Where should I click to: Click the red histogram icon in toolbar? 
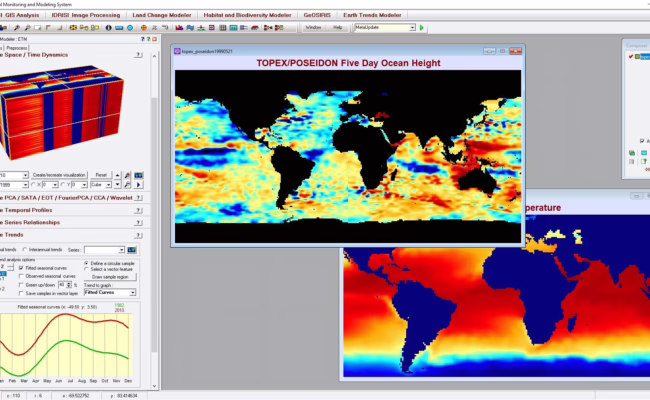click(x=179, y=28)
